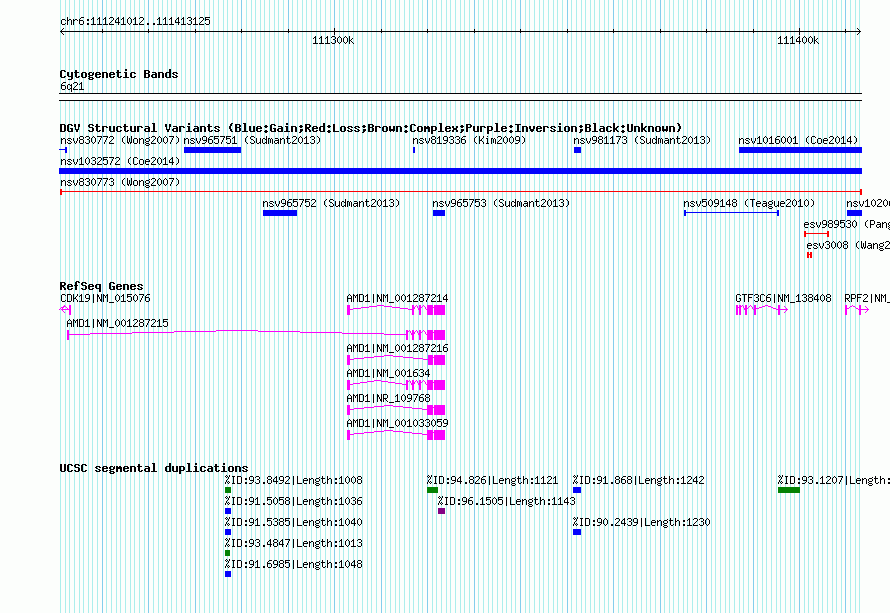The width and height of the screenshot is (890, 613).
Task: Open the AMD1|NM_001287214 transcript label
Action: (x=397, y=298)
